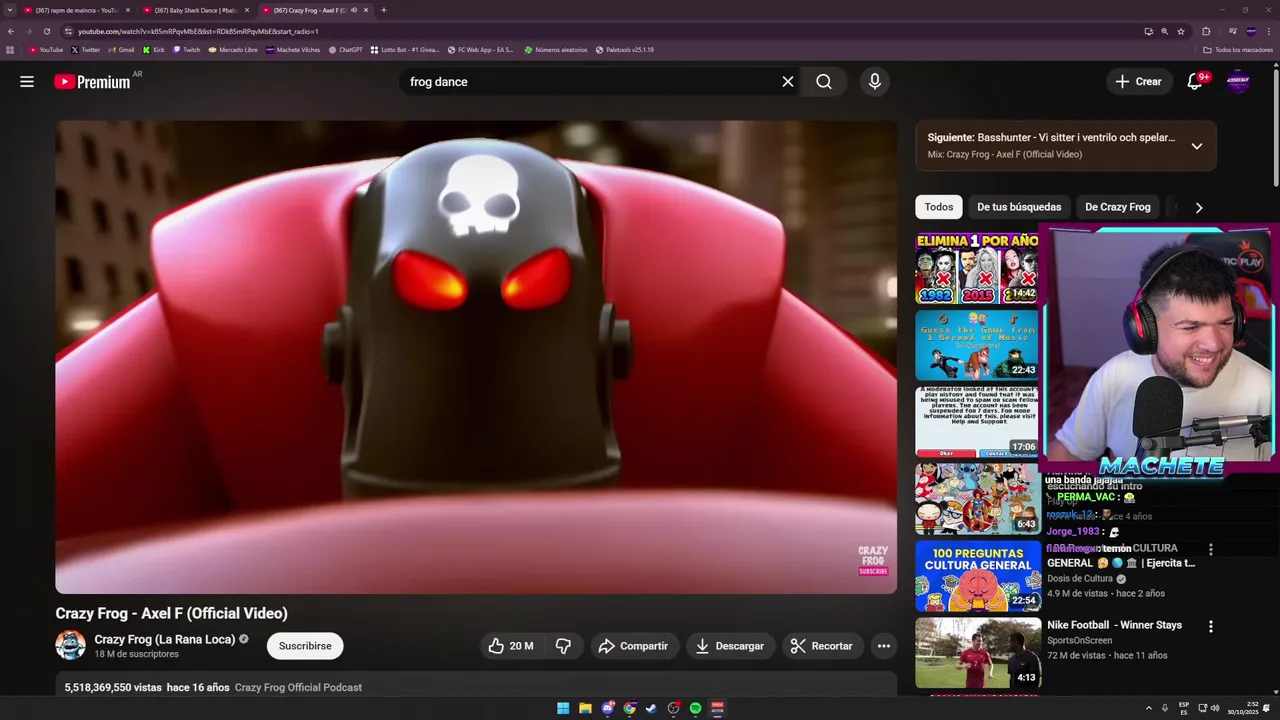The image size is (1280, 720).
Task: Open the taskbar volume control
Action: [1215, 708]
